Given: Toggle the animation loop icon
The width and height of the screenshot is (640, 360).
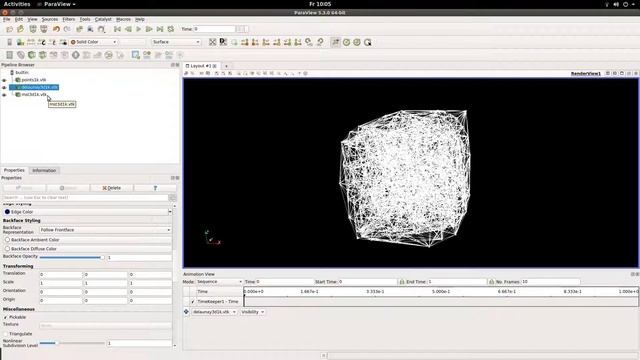Looking at the screenshot, I should click(x=171, y=29).
